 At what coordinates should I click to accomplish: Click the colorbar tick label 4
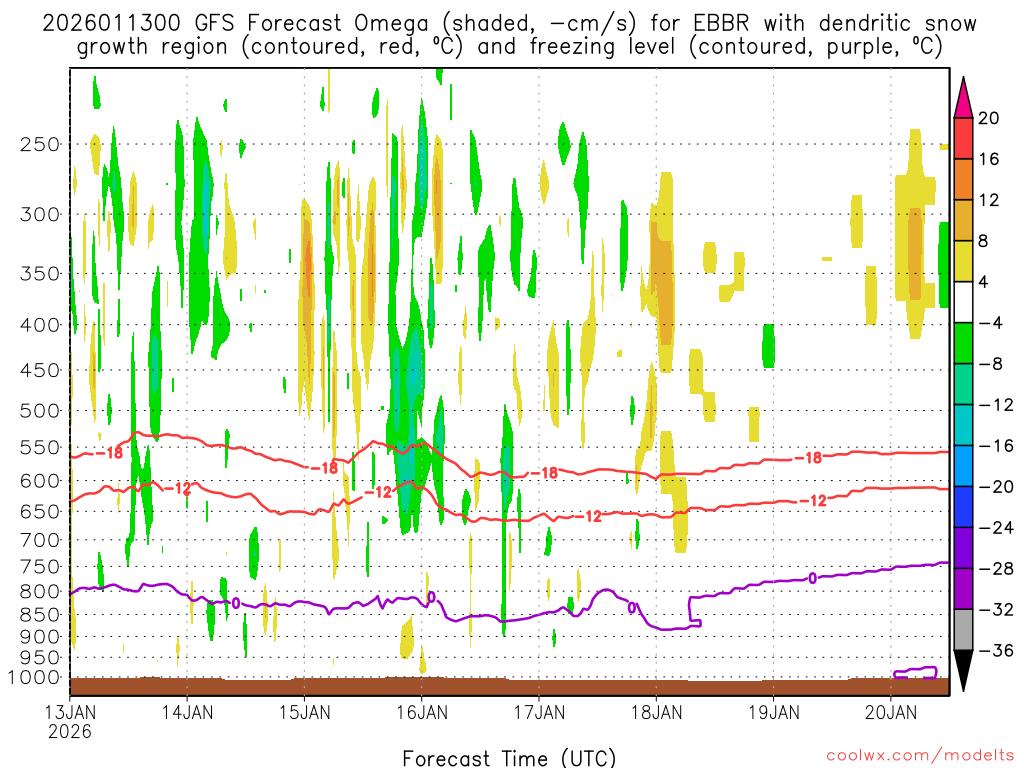point(983,283)
